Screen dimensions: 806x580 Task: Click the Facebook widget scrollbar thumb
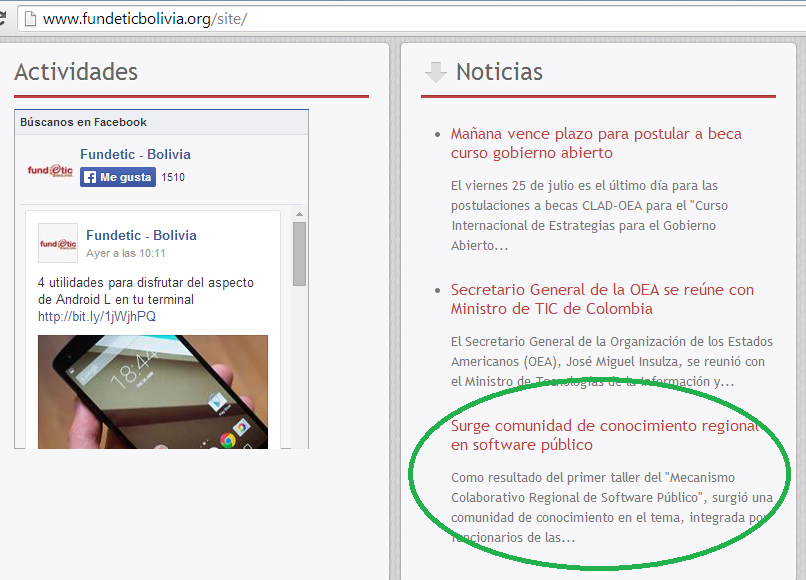click(x=299, y=254)
